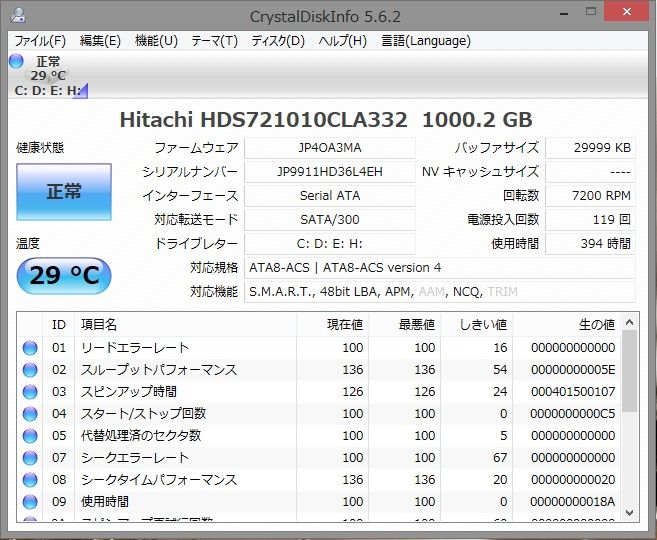
Task: Click status orb for row 01 リードエラーレート
Action: click(30, 348)
